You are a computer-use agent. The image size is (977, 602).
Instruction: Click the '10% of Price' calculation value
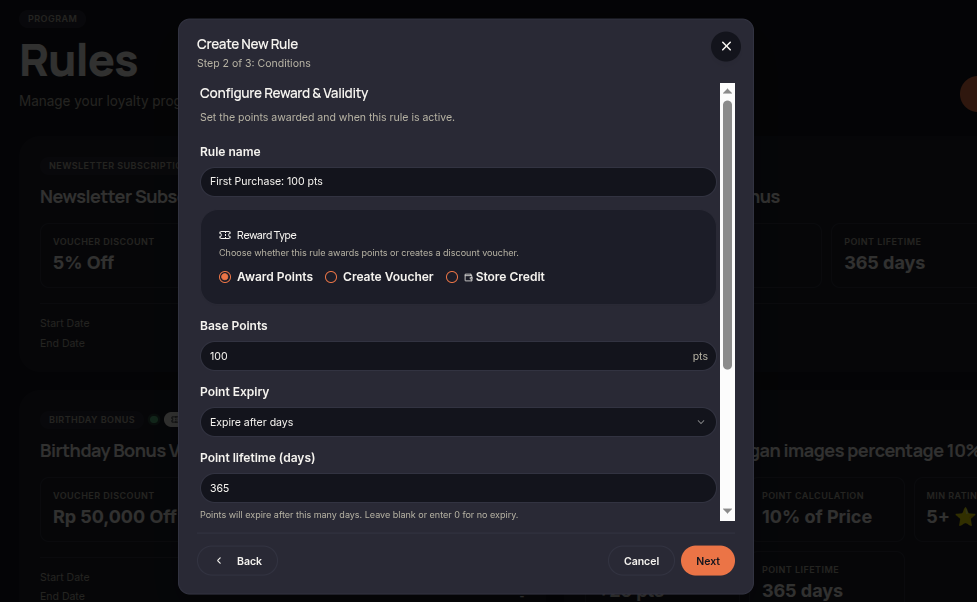tap(816, 517)
